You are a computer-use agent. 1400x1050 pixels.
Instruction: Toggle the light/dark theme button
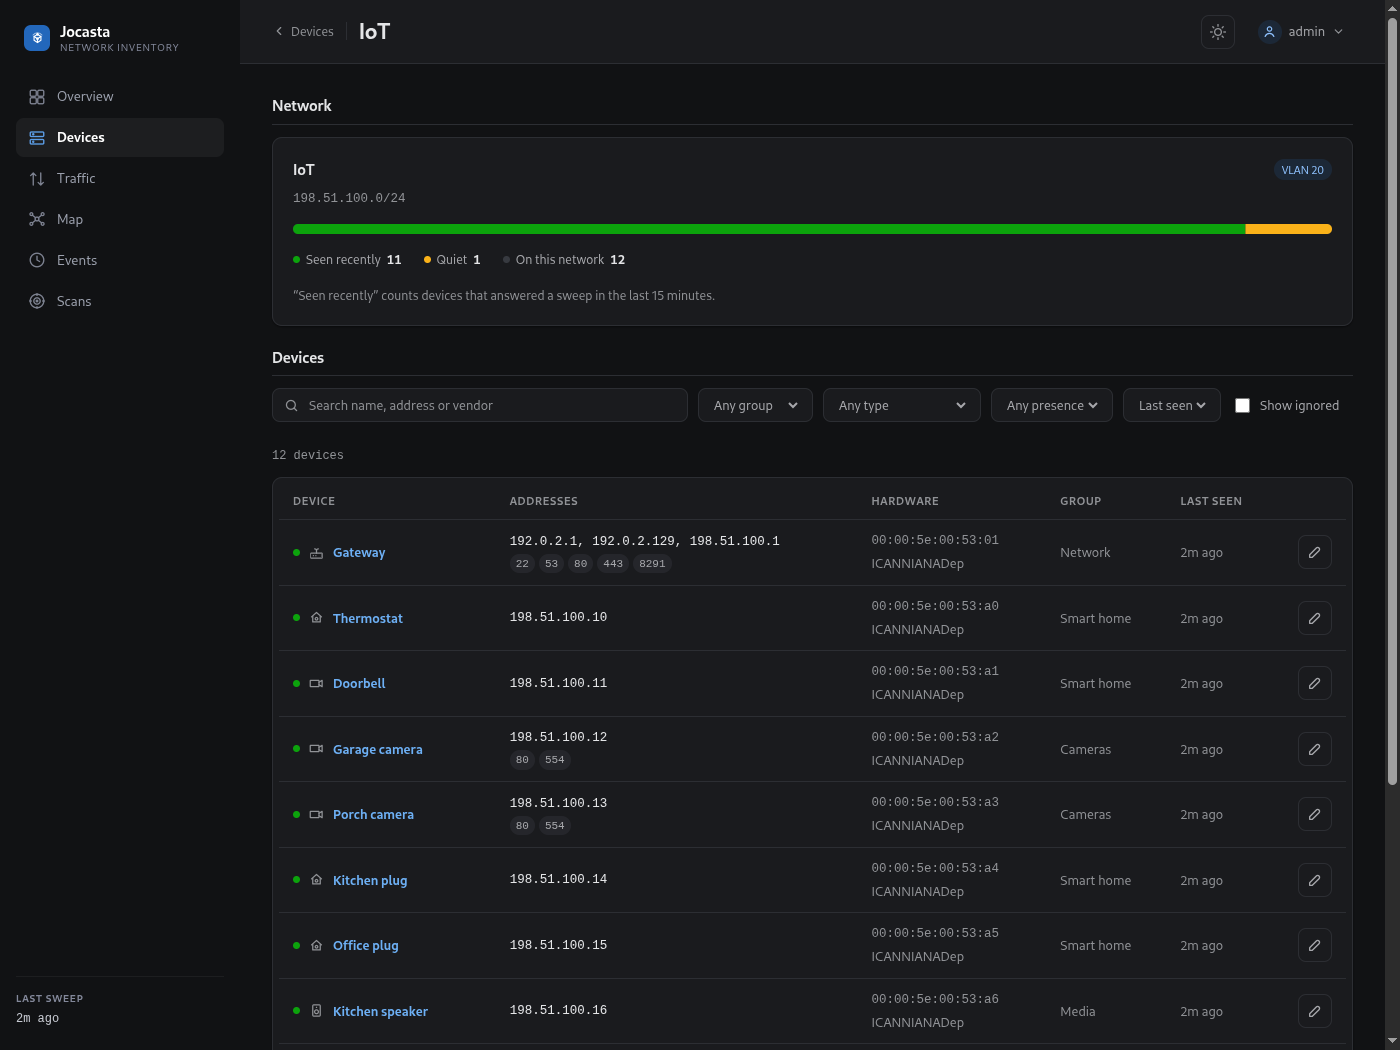[1218, 32]
